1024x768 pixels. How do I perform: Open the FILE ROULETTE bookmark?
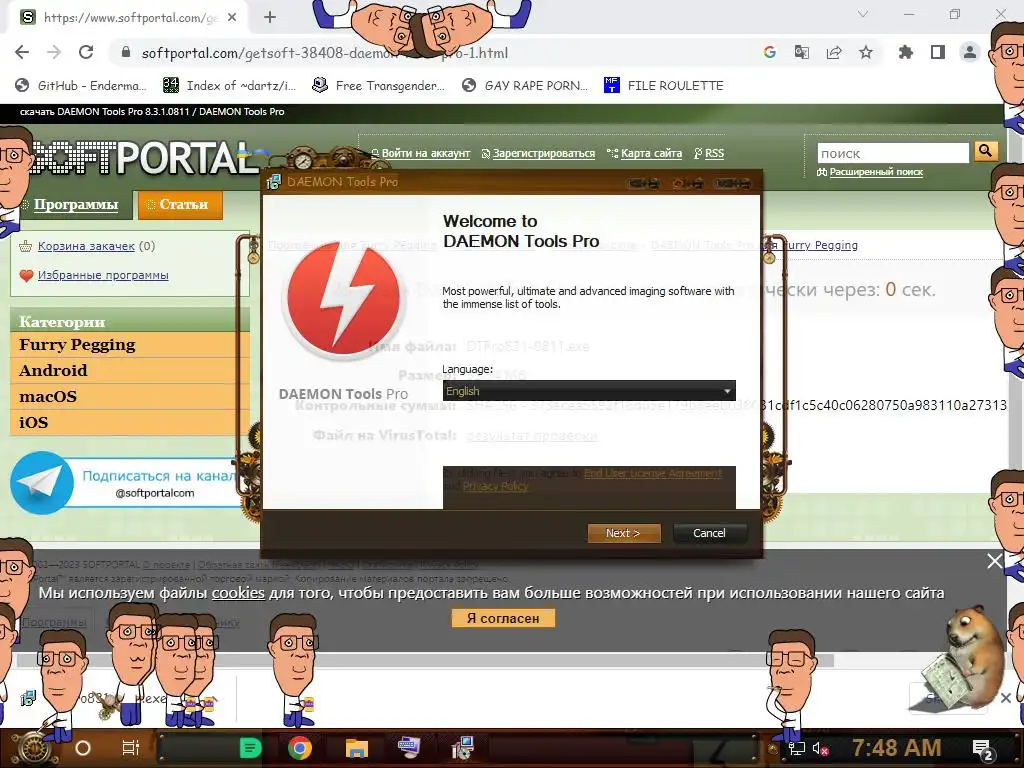[x=664, y=86]
